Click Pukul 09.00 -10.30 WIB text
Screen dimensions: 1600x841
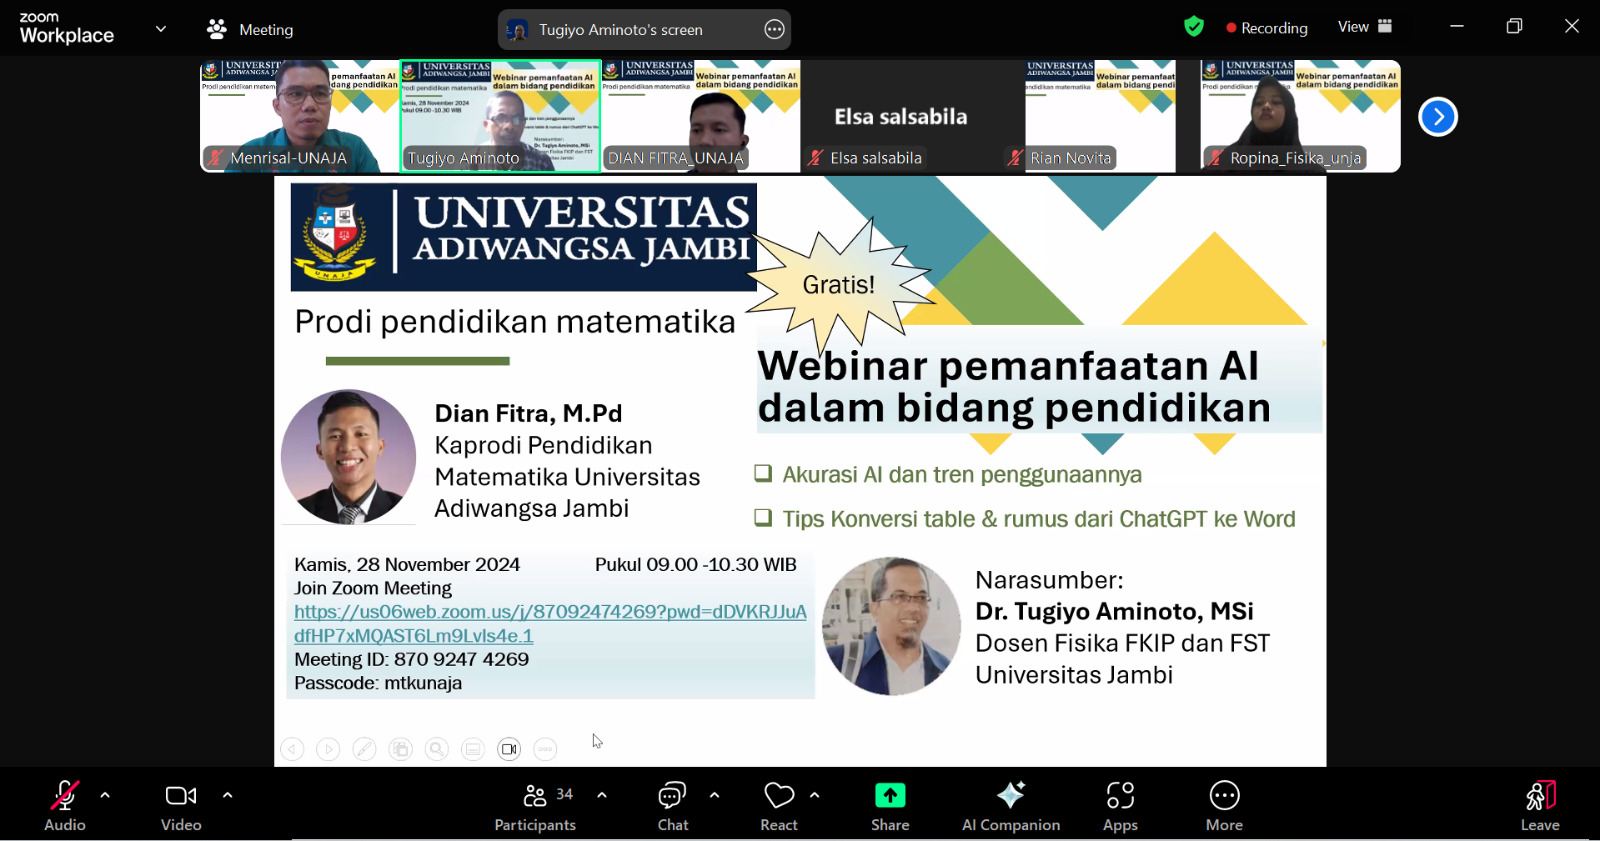tap(696, 564)
